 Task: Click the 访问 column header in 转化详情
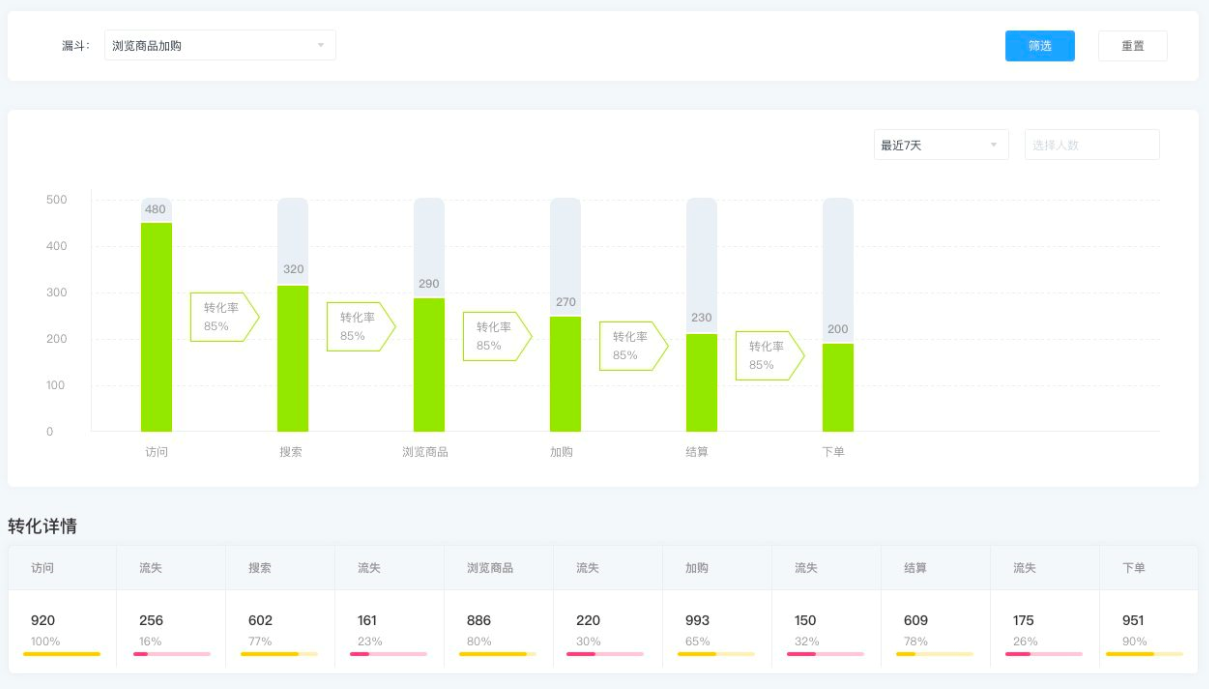pyautogui.click(x=42, y=568)
